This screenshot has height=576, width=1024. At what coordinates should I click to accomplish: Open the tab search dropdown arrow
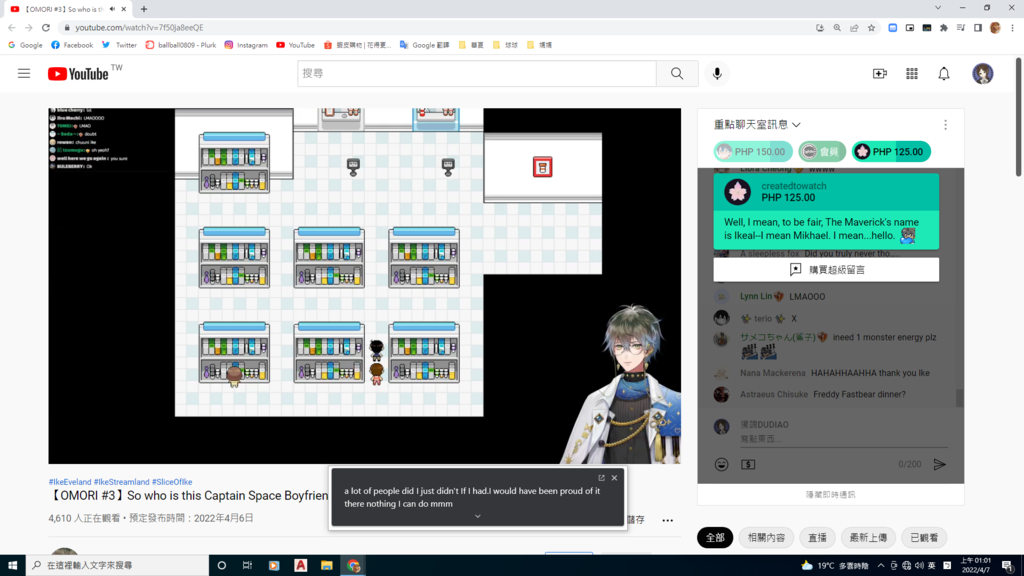click(938, 8)
